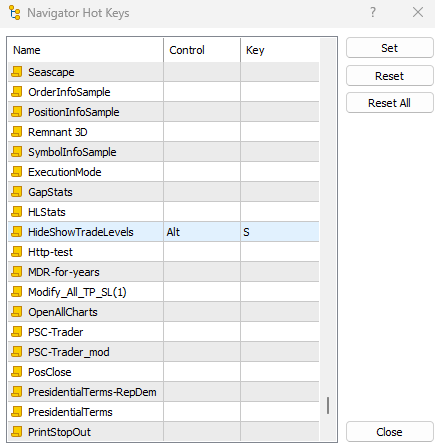The height and width of the screenshot is (444, 435).
Task: Select the Http-test name text
Action: pos(50,252)
